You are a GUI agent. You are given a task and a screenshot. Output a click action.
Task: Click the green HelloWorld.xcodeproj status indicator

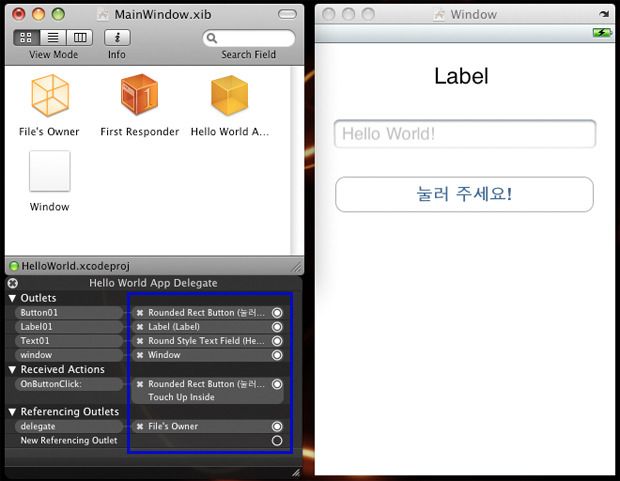point(14,266)
